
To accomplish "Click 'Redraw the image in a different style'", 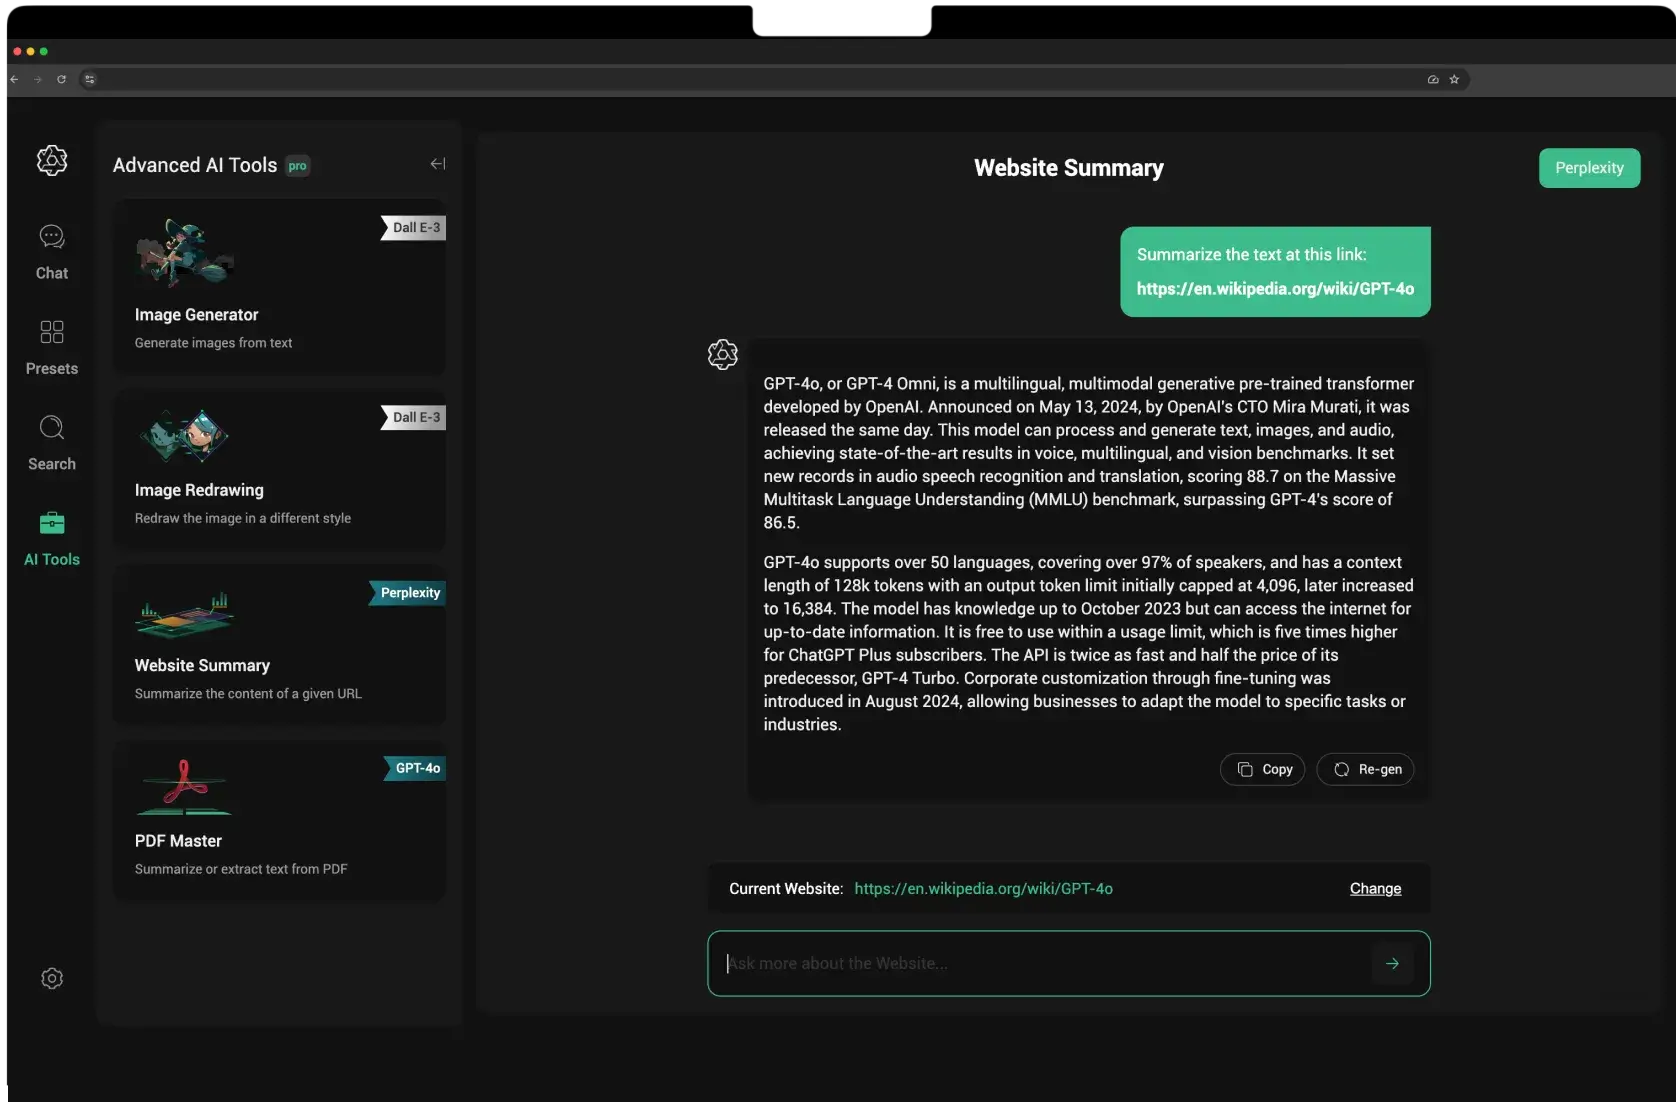I will click(243, 518).
